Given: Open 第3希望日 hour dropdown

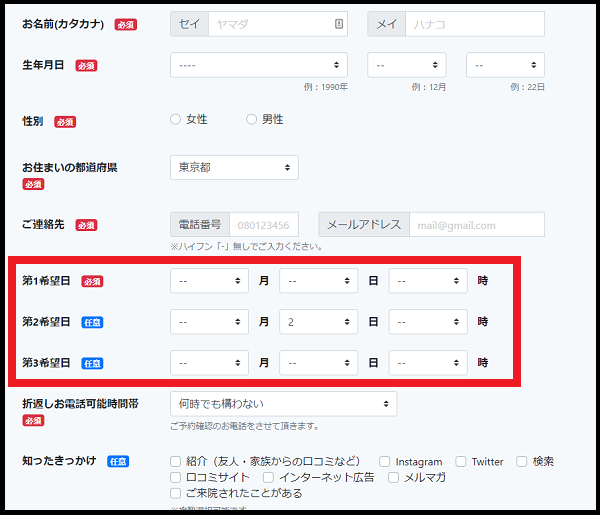Looking at the screenshot, I should click(x=428, y=363).
